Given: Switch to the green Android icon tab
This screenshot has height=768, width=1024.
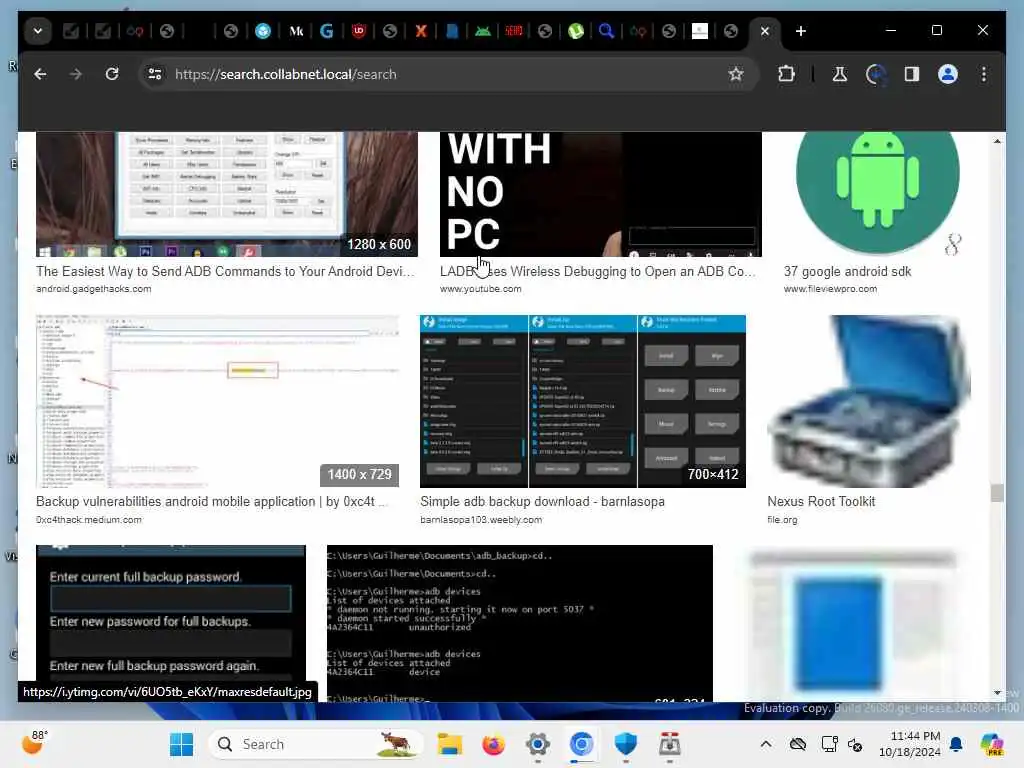Looking at the screenshot, I should tap(483, 31).
